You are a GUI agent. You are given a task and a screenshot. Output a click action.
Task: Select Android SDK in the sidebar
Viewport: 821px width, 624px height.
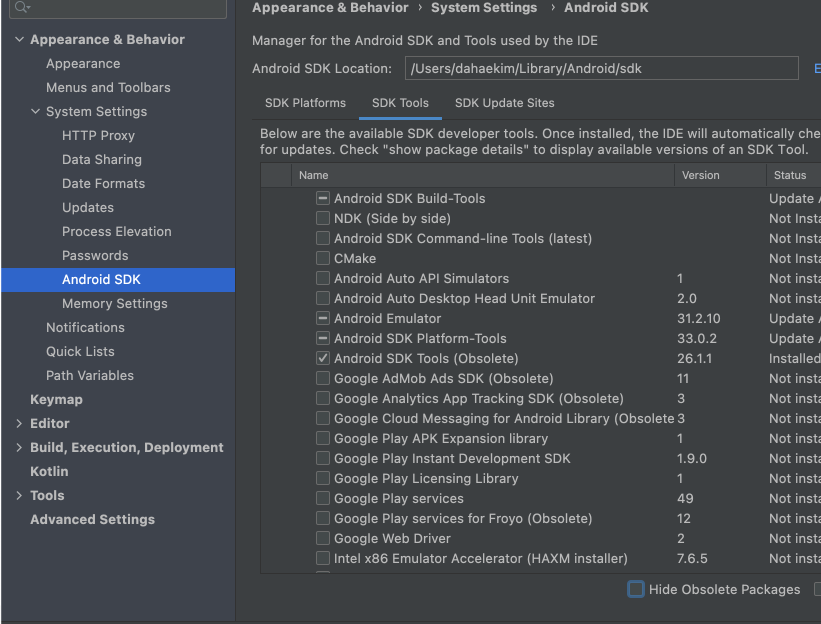118,280
